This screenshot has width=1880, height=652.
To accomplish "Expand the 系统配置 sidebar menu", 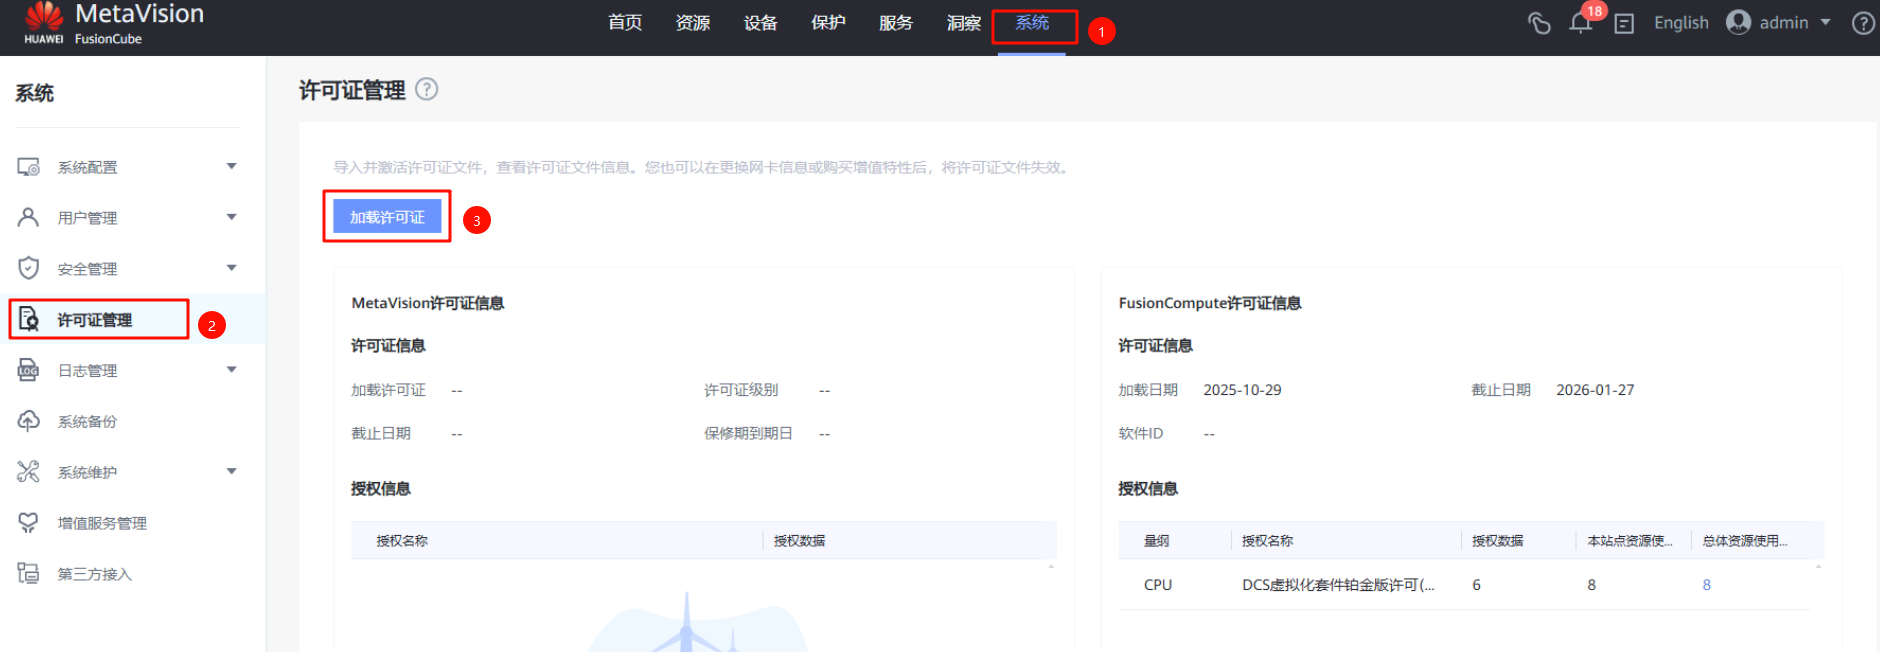I will click(x=231, y=166).
